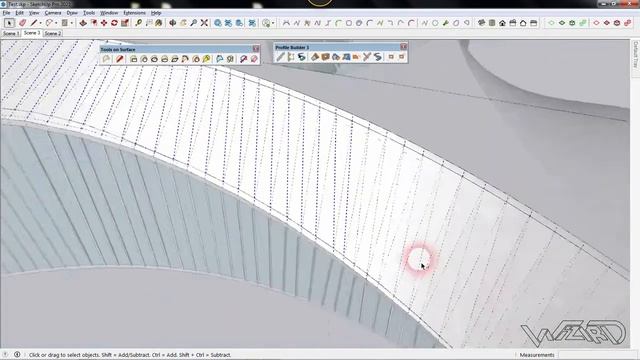This screenshot has height=360, width=640.
Task: Choose the Text label tool
Action: (149, 23)
